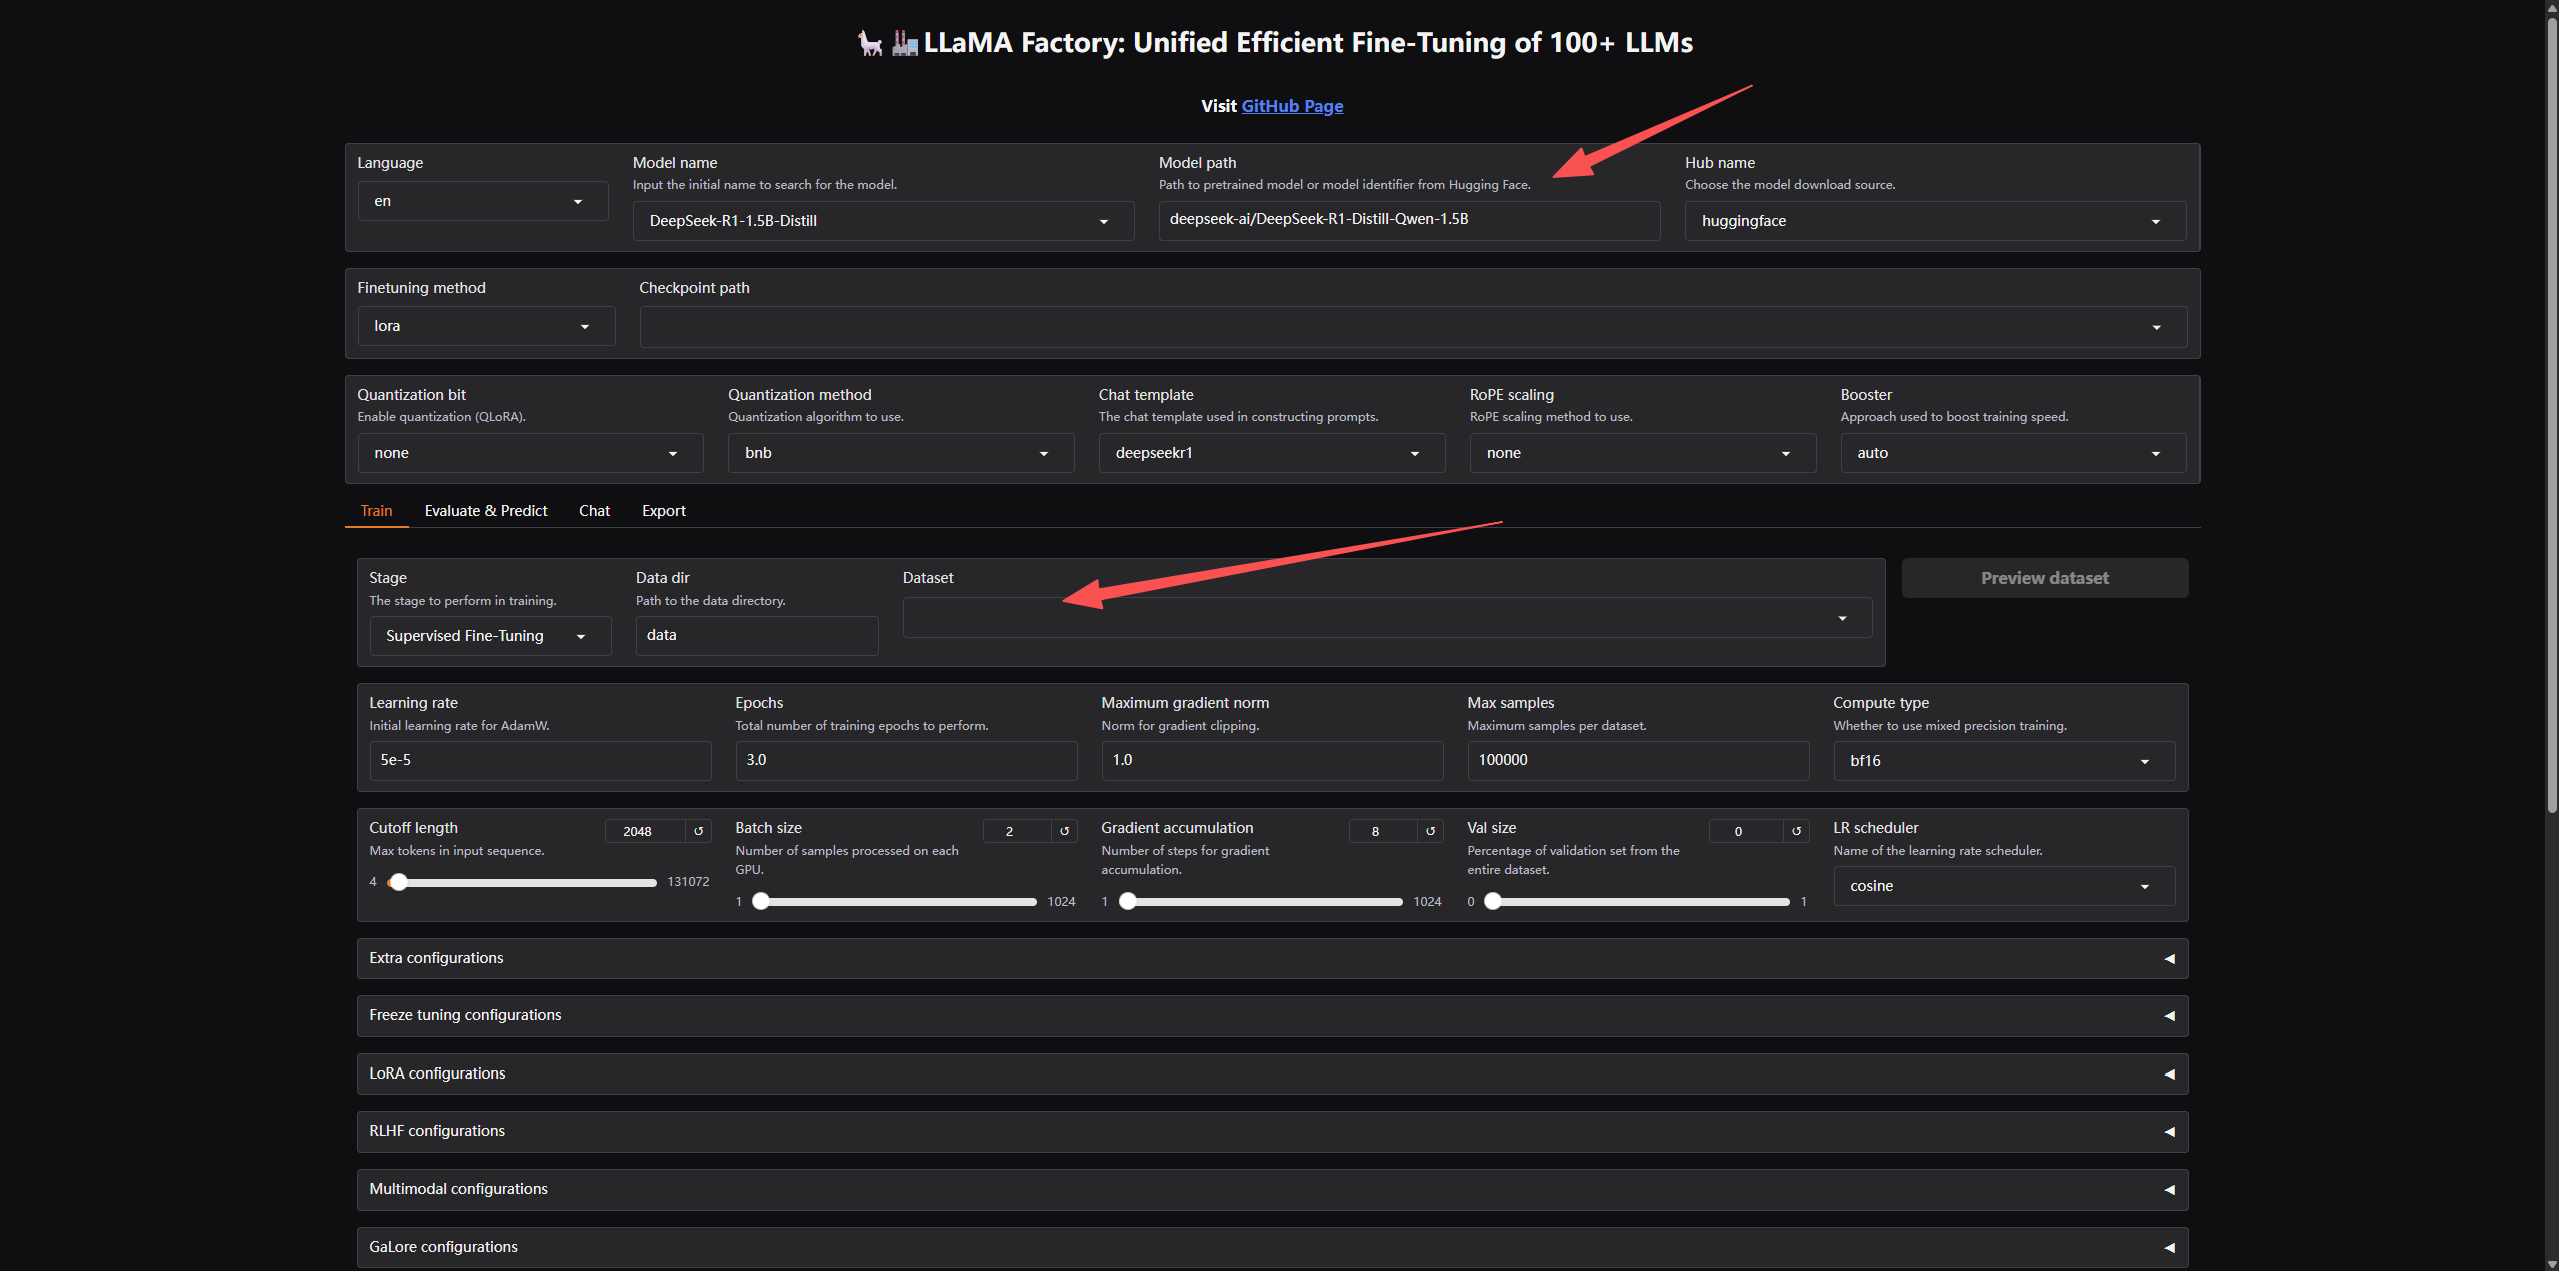Open the GitHub Page link
The height and width of the screenshot is (1271, 2559).
click(x=1292, y=106)
